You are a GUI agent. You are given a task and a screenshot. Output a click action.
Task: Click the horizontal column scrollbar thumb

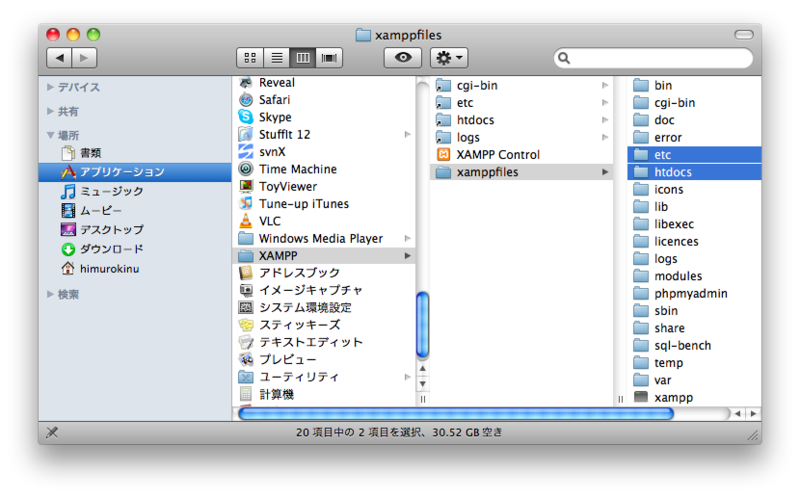(x=456, y=414)
